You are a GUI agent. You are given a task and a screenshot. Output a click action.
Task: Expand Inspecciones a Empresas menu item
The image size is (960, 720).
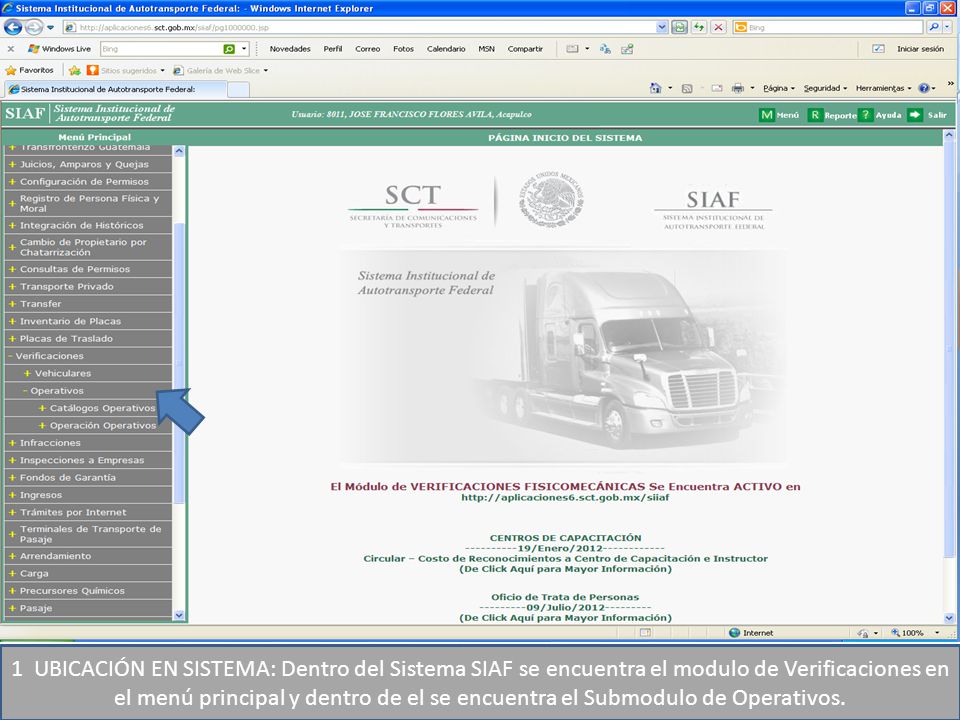pos(88,460)
